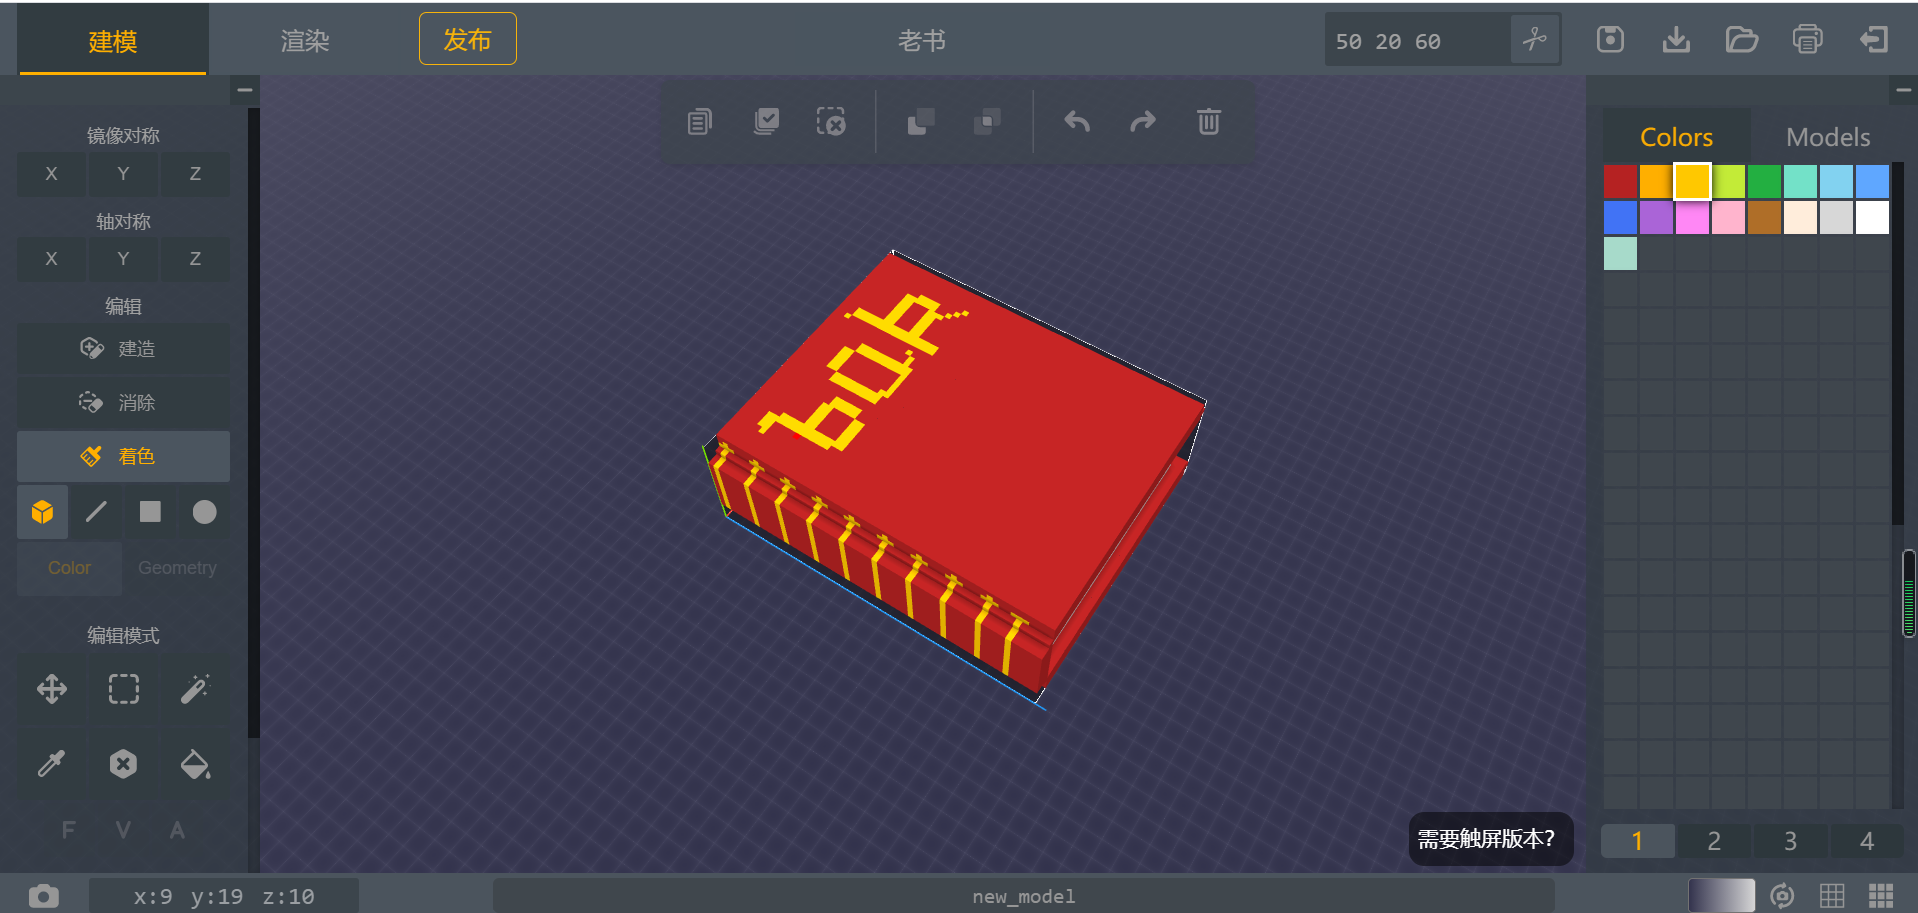This screenshot has width=1918, height=913.
Task: Undo the last action
Action: pyautogui.click(x=1077, y=122)
